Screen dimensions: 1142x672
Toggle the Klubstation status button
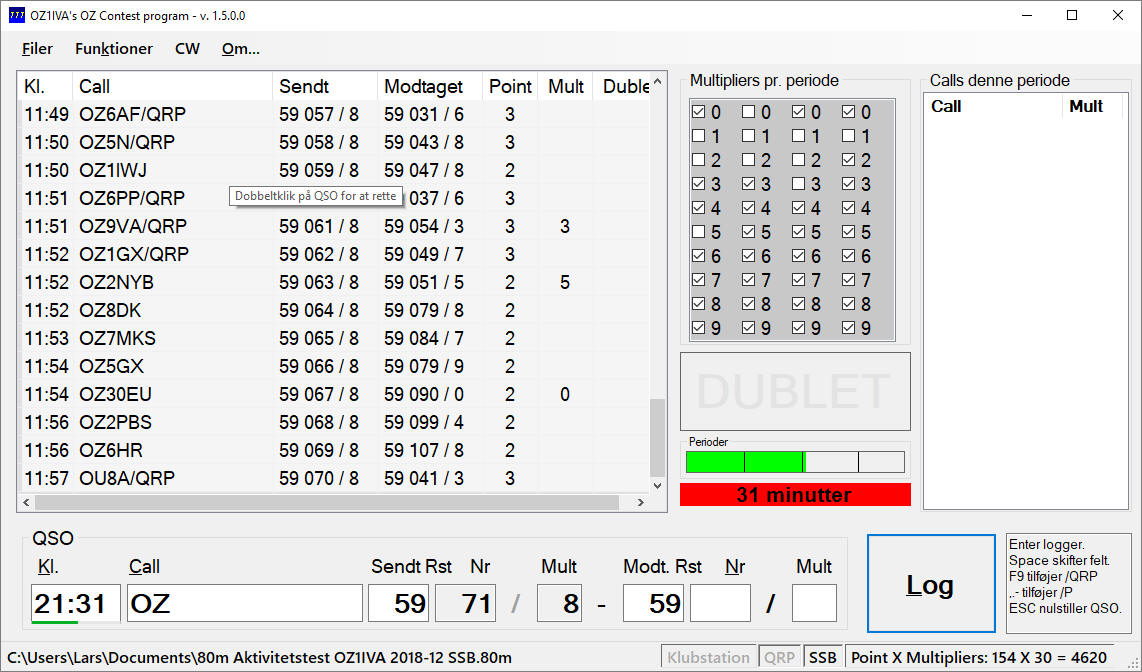coord(708,657)
